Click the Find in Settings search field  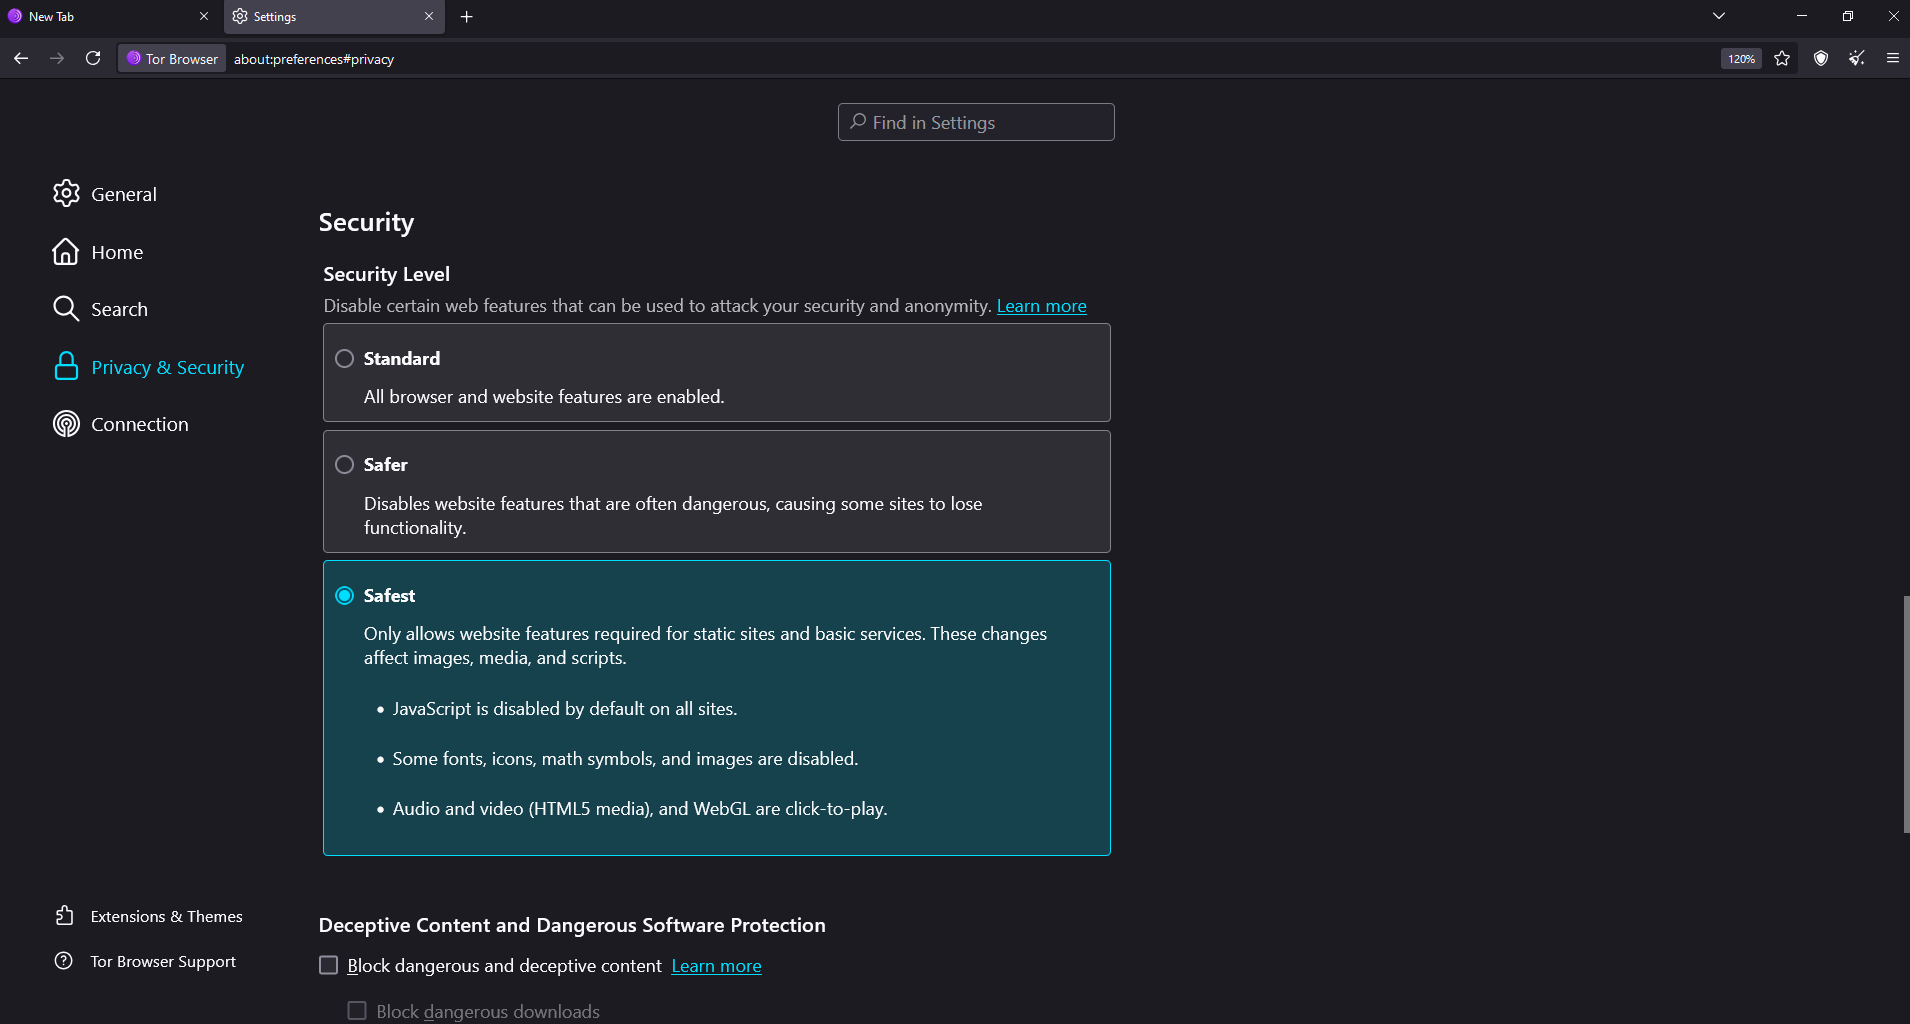point(976,122)
